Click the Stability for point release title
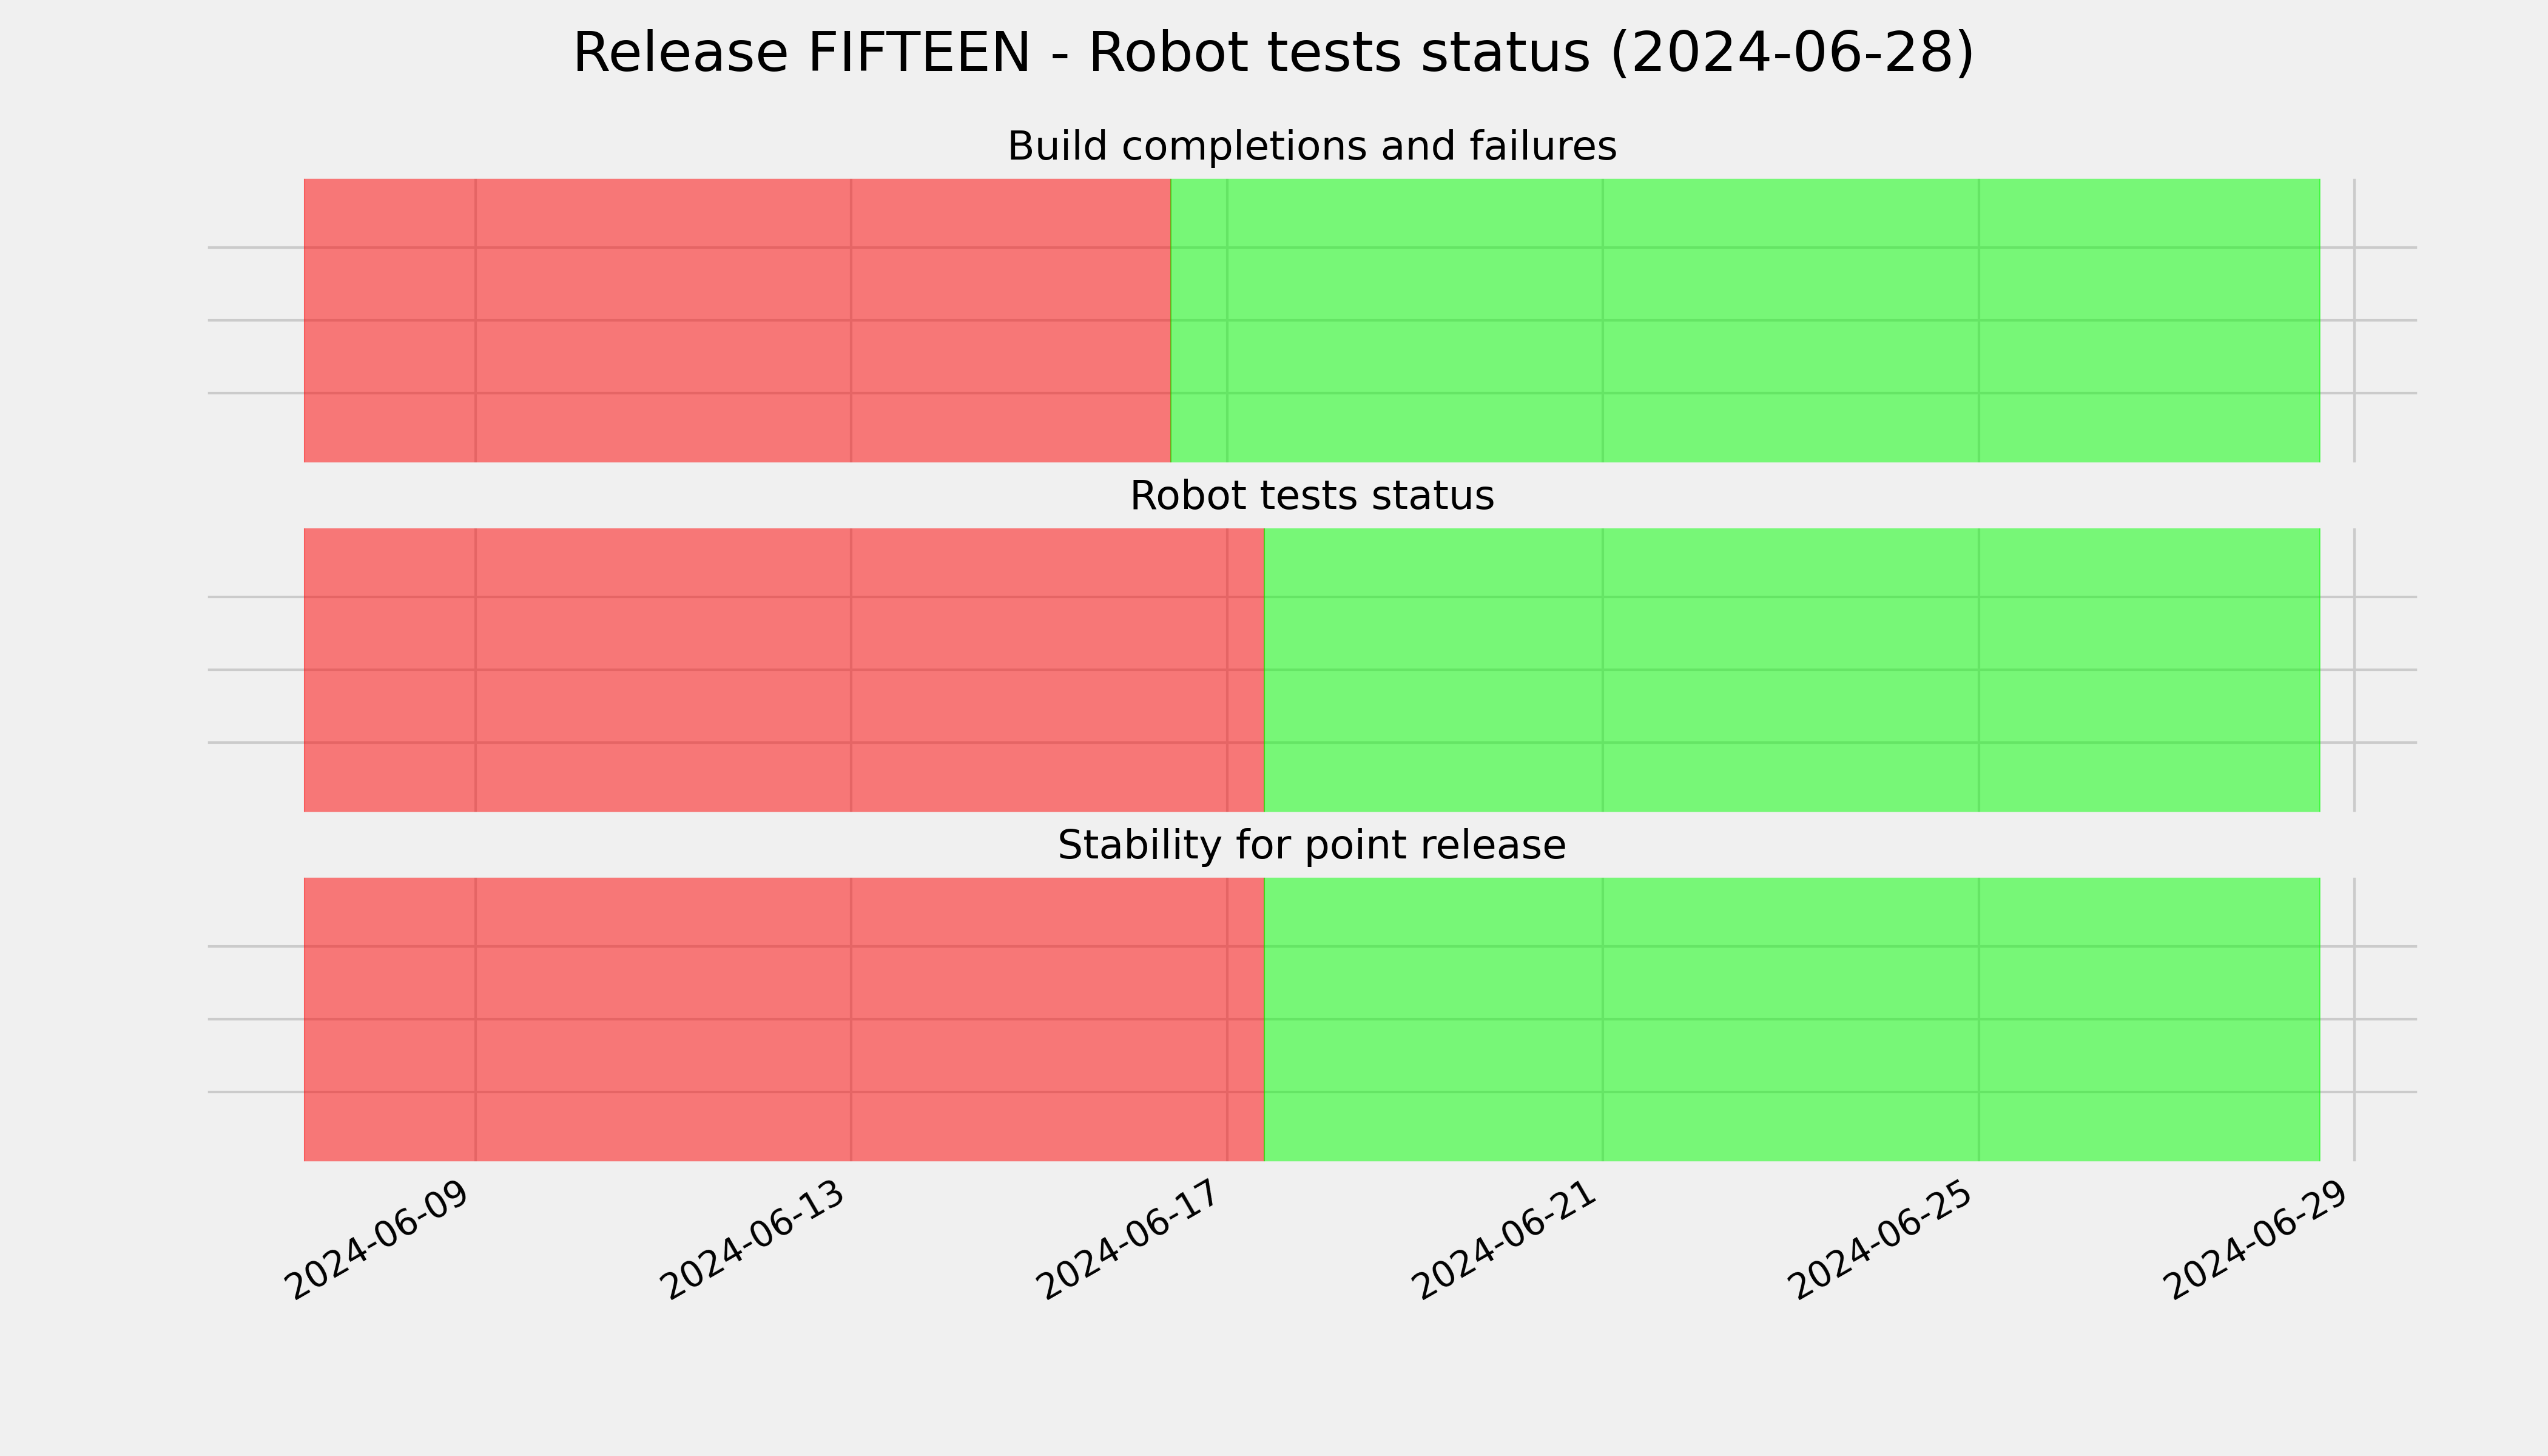The width and height of the screenshot is (2548, 1456). [1312, 846]
